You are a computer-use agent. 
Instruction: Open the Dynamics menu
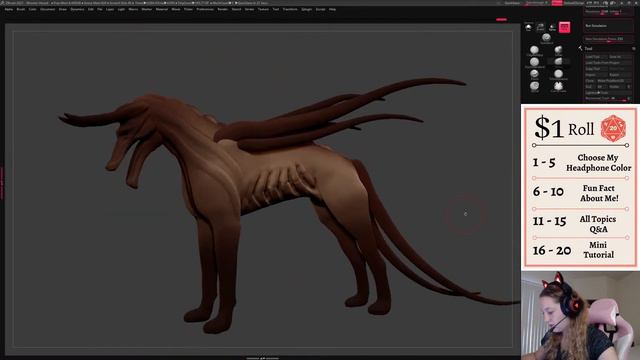click(77, 9)
